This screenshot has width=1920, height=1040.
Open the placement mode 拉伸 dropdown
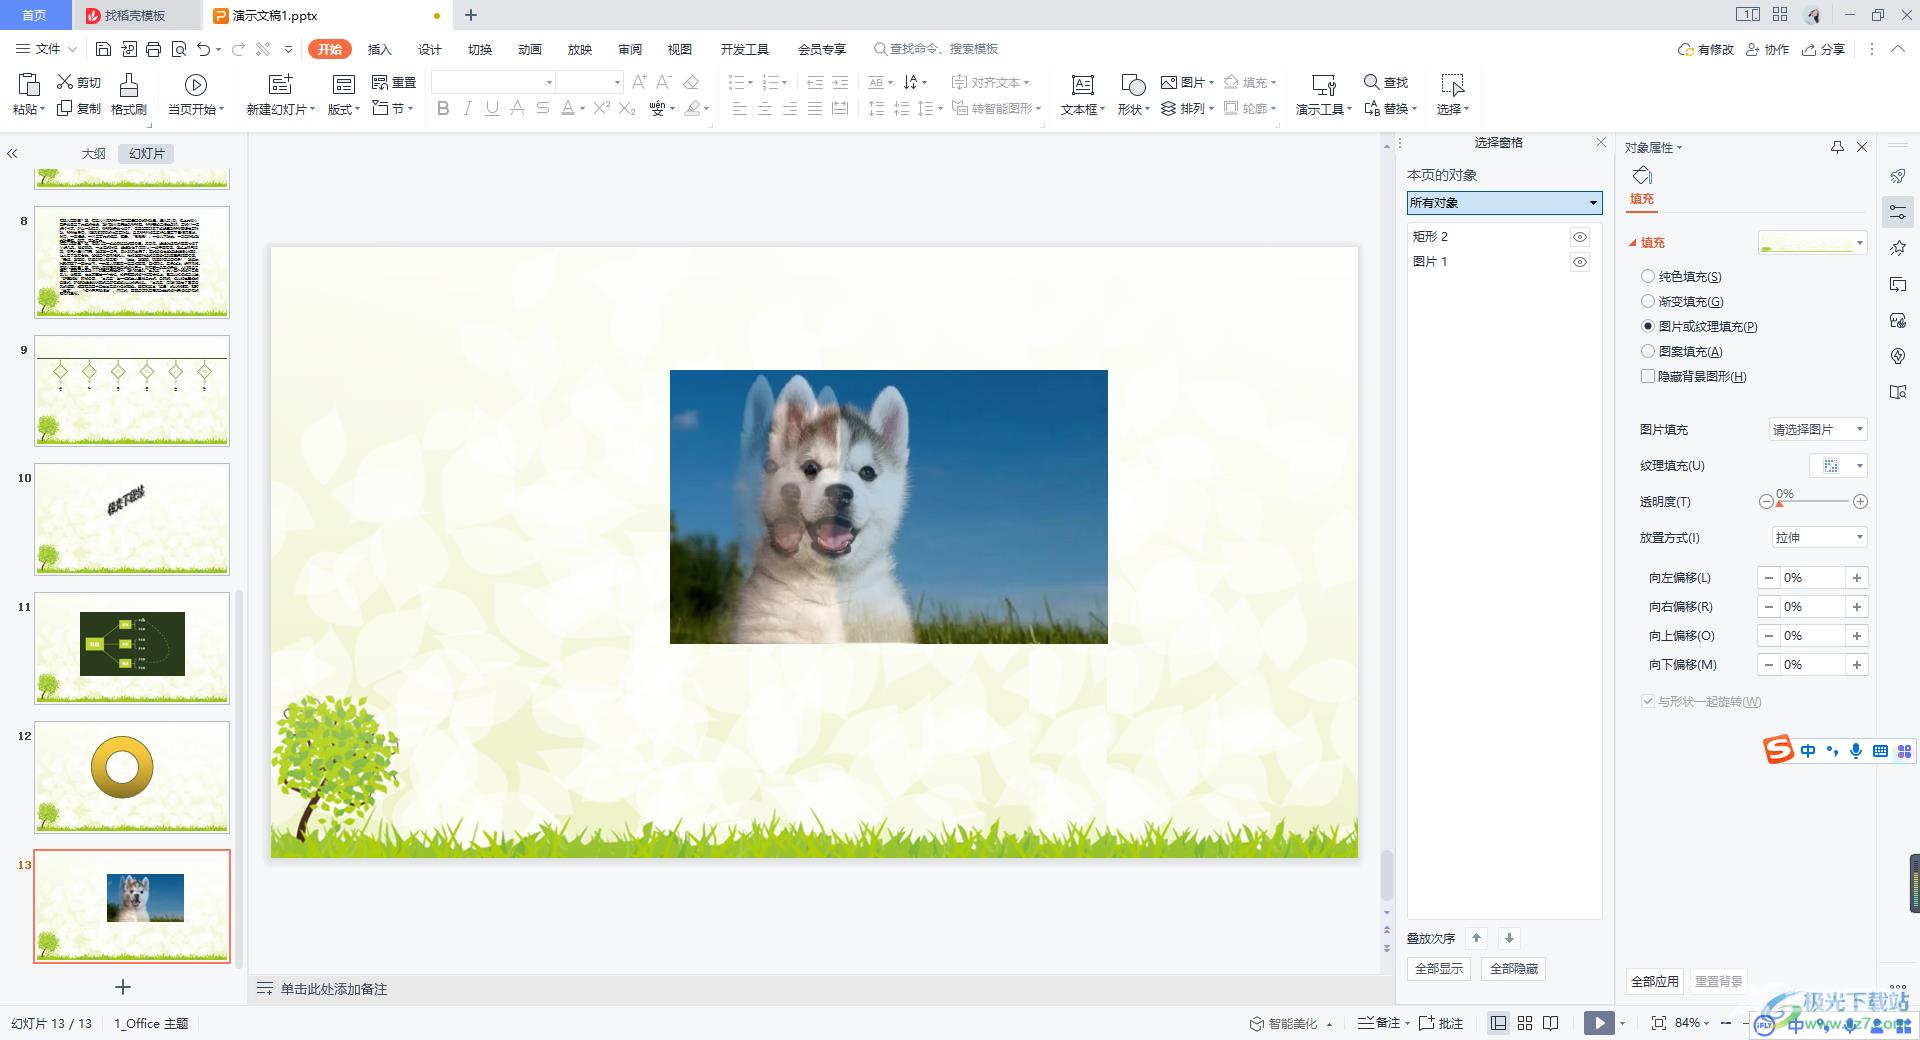point(1818,538)
